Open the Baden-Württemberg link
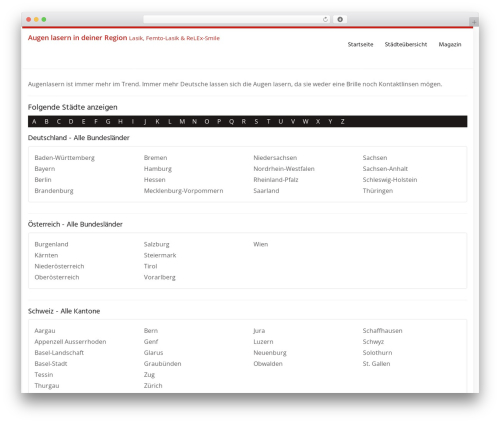 pos(64,158)
